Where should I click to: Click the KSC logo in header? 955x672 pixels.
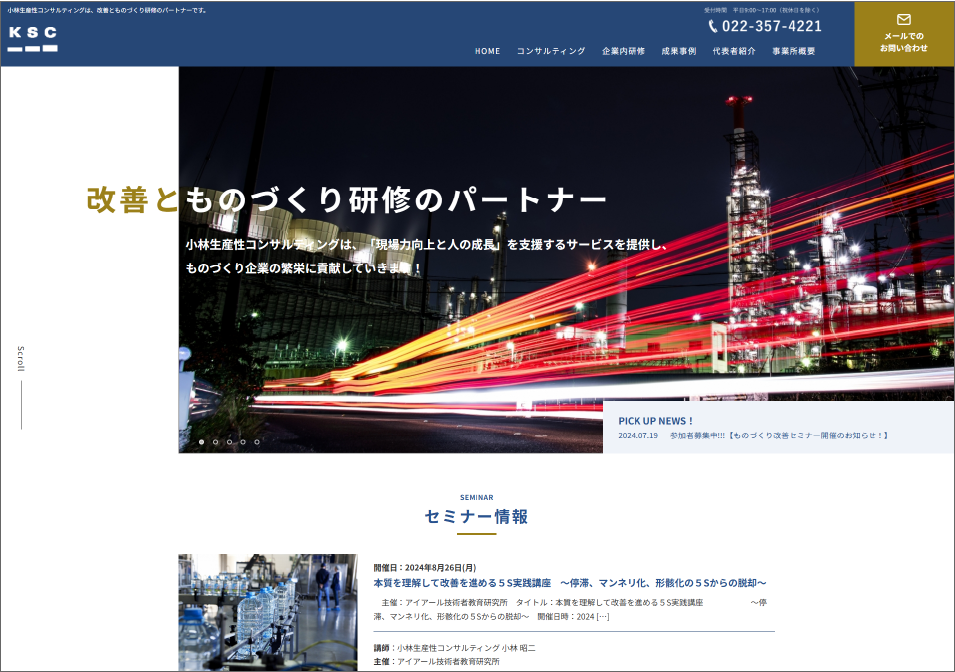(33, 38)
